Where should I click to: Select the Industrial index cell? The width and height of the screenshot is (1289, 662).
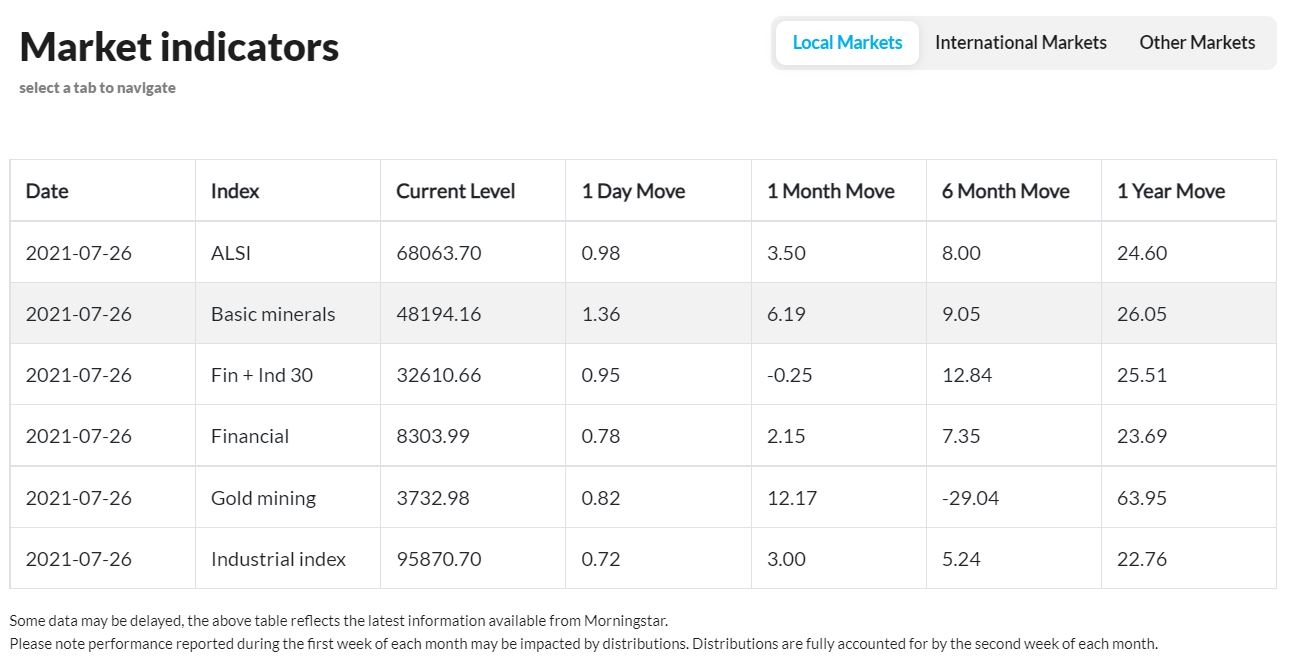pyautogui.click(x=288, y=559)
